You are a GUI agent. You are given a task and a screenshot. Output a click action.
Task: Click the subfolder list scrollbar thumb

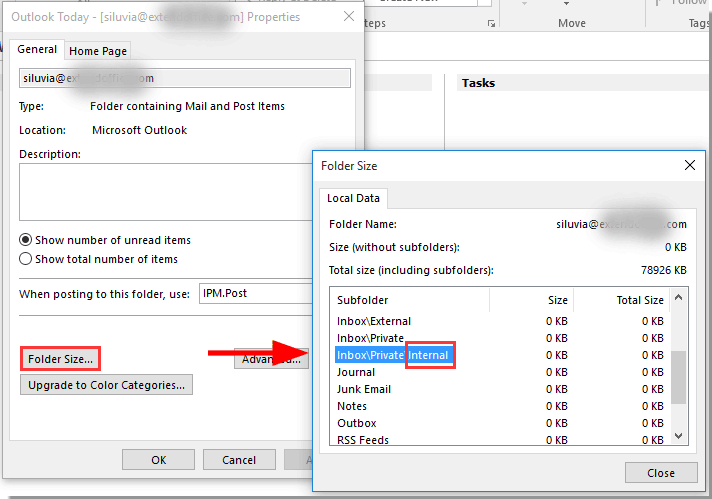pyautogui.click(x=679, y=376)
